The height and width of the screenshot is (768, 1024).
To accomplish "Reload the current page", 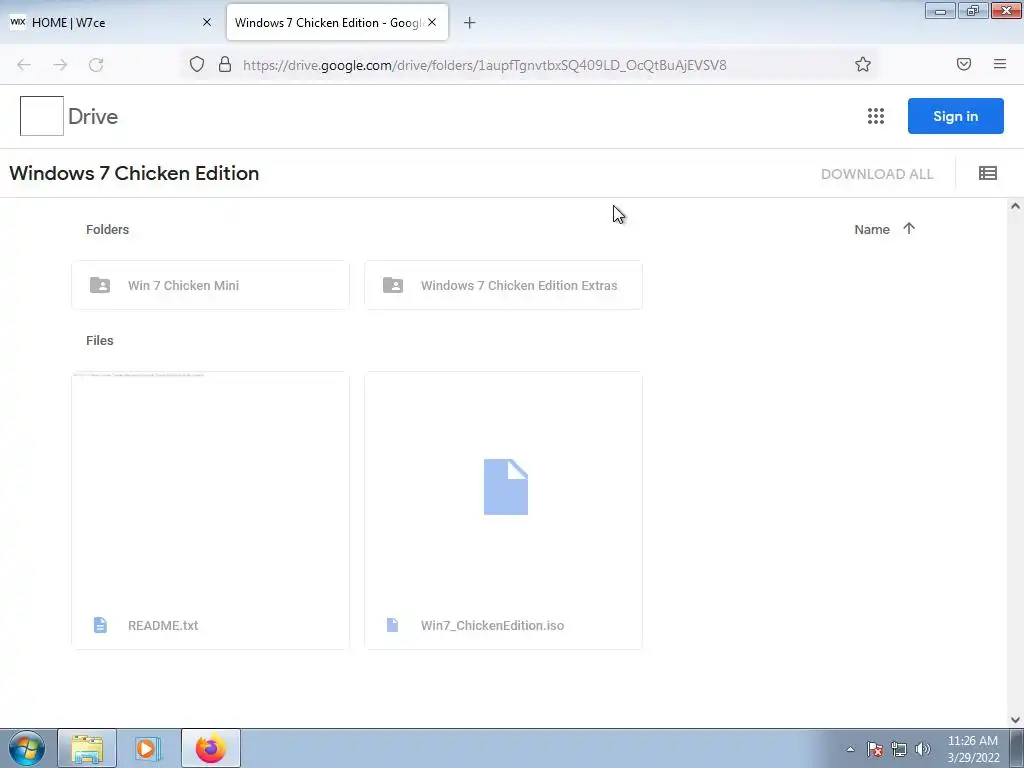I will 96,65.
